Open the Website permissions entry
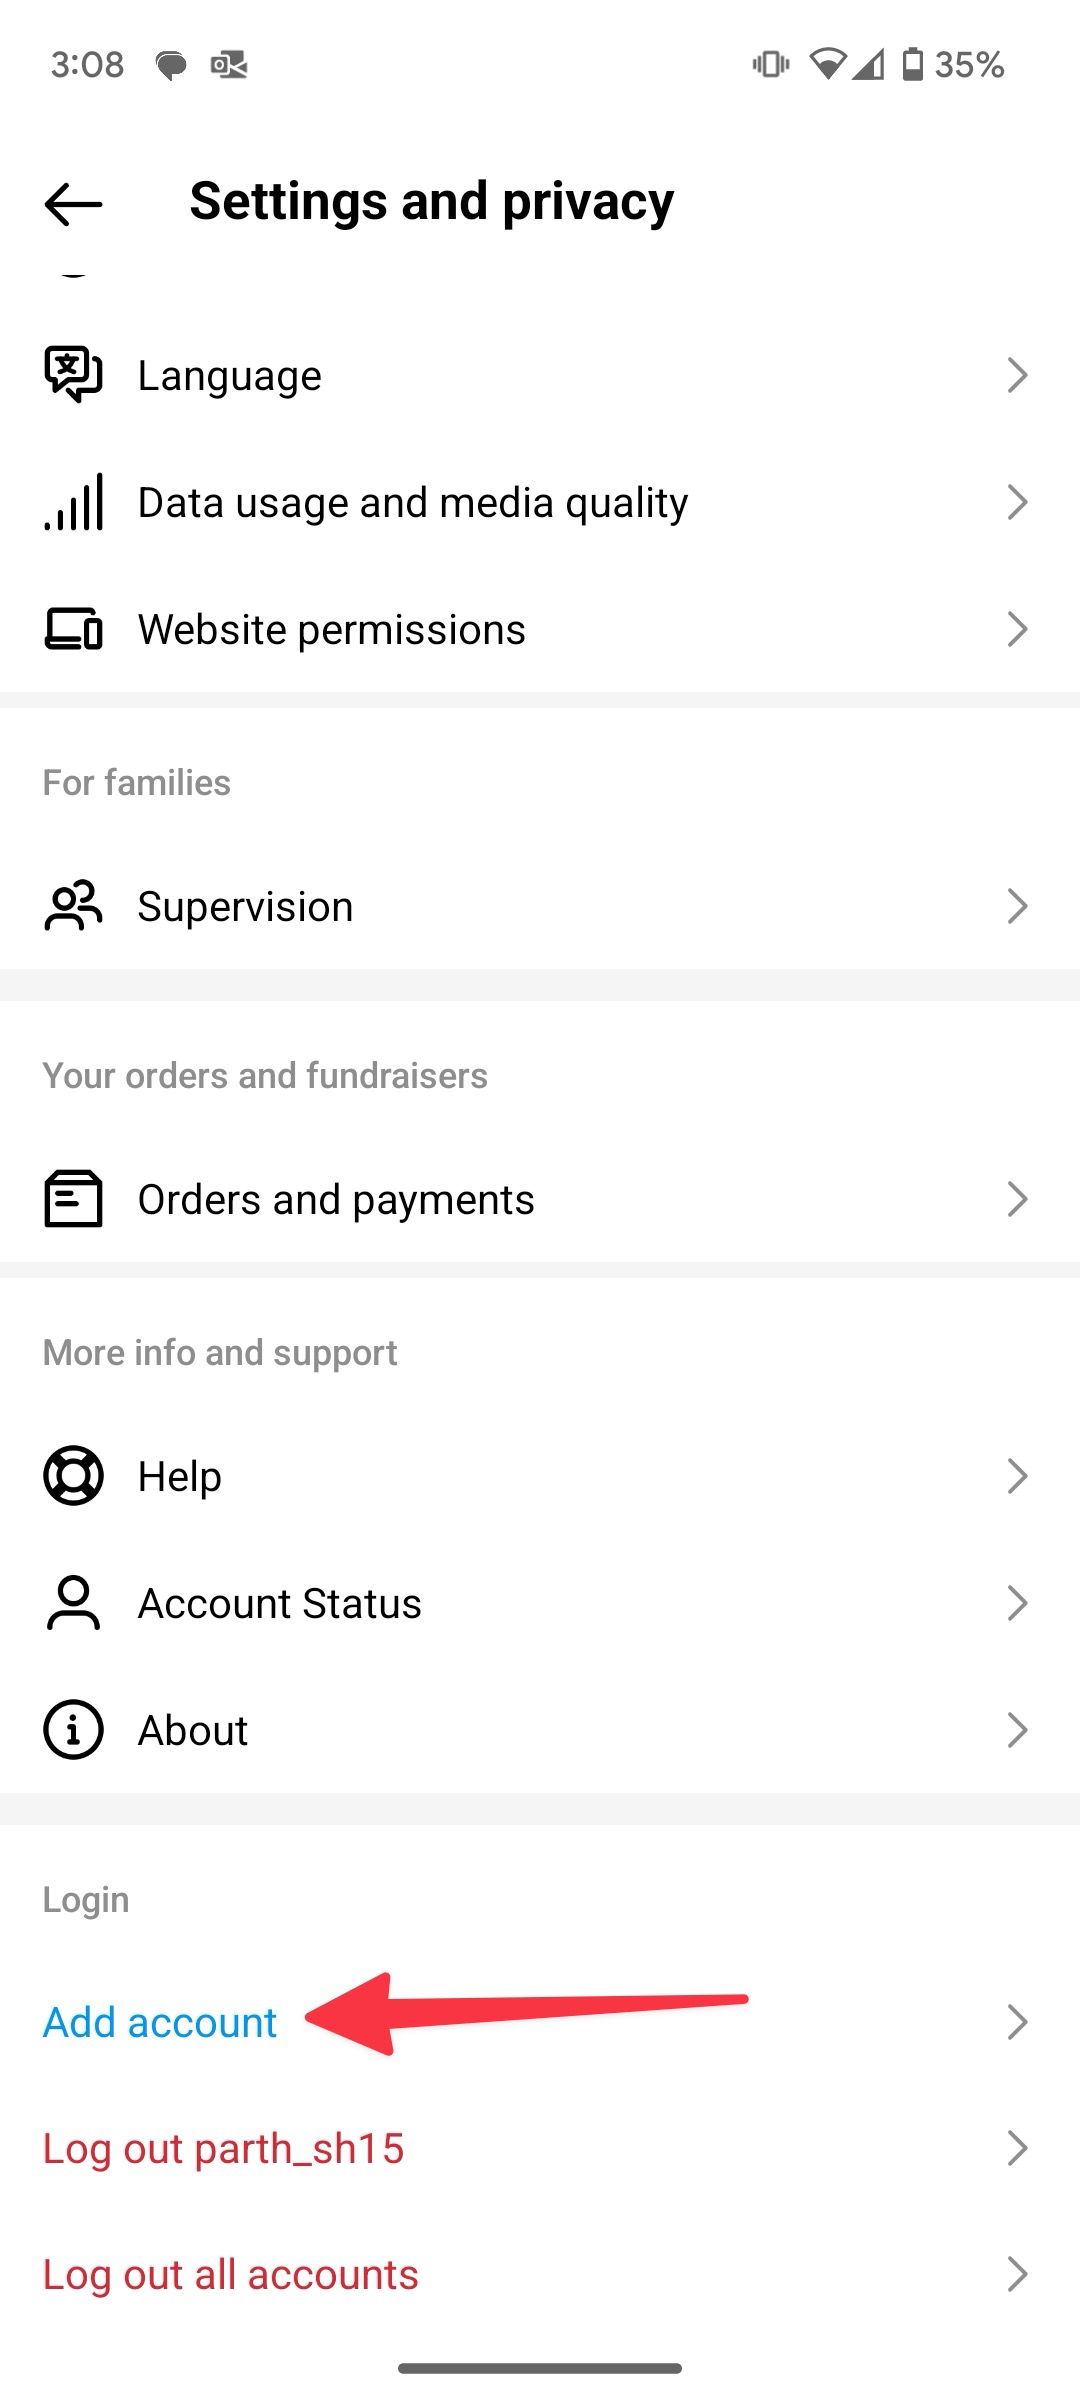Viewport: 1080px width, 2400px height. (540, 629)
